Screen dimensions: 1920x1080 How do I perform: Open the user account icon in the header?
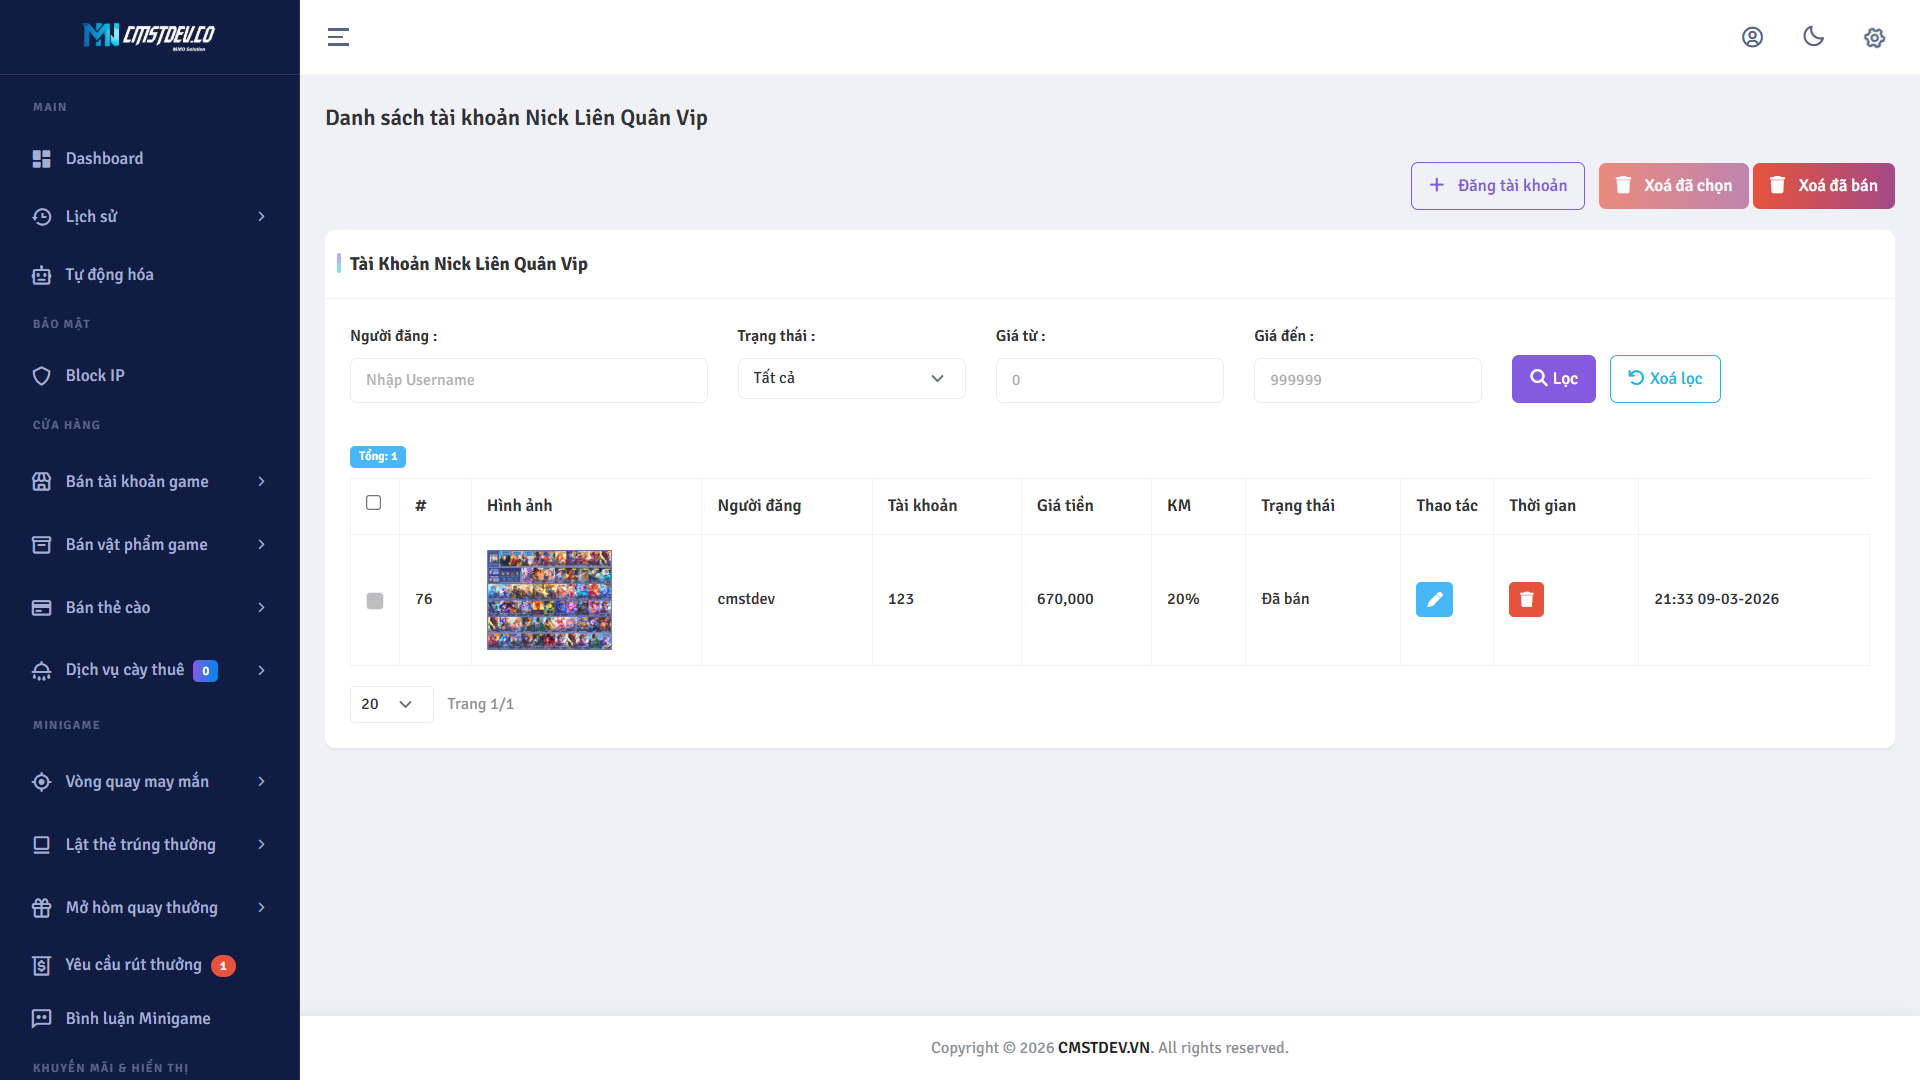(1753, 37)
